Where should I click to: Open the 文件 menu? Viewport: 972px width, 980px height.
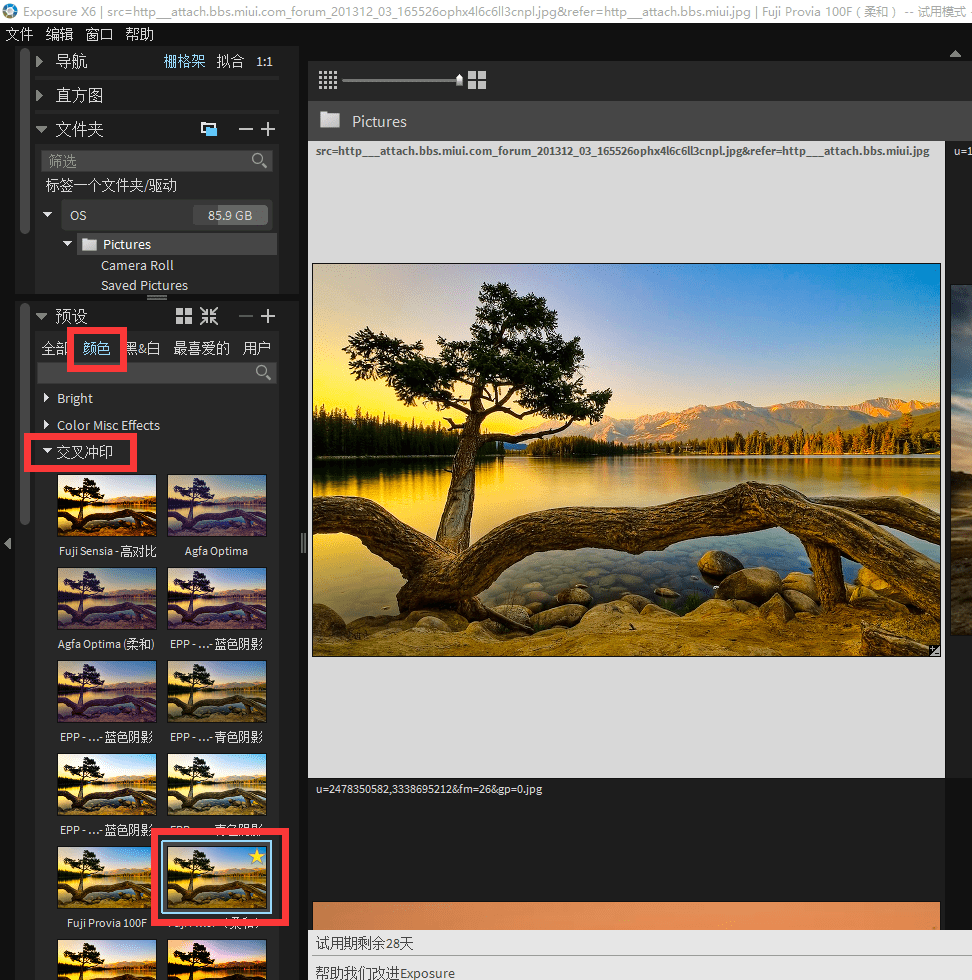(x=19, y=34)
